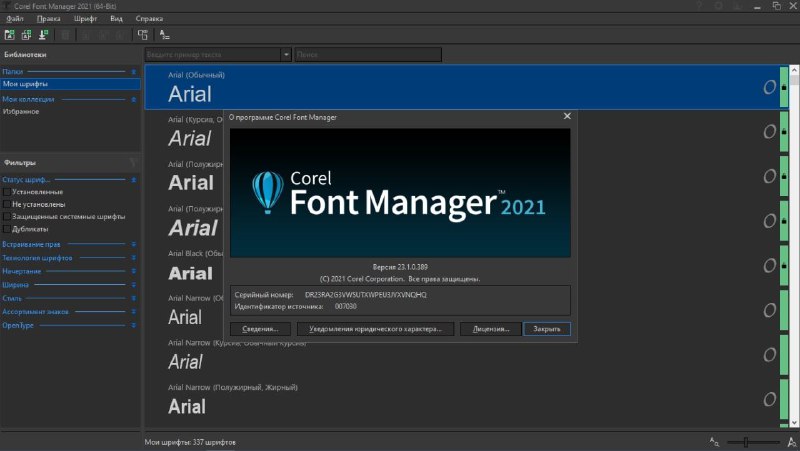Click OpenType O icon on Arial (Курсив) row
Screen dimensions: 800x451
[x=769, y=132]
